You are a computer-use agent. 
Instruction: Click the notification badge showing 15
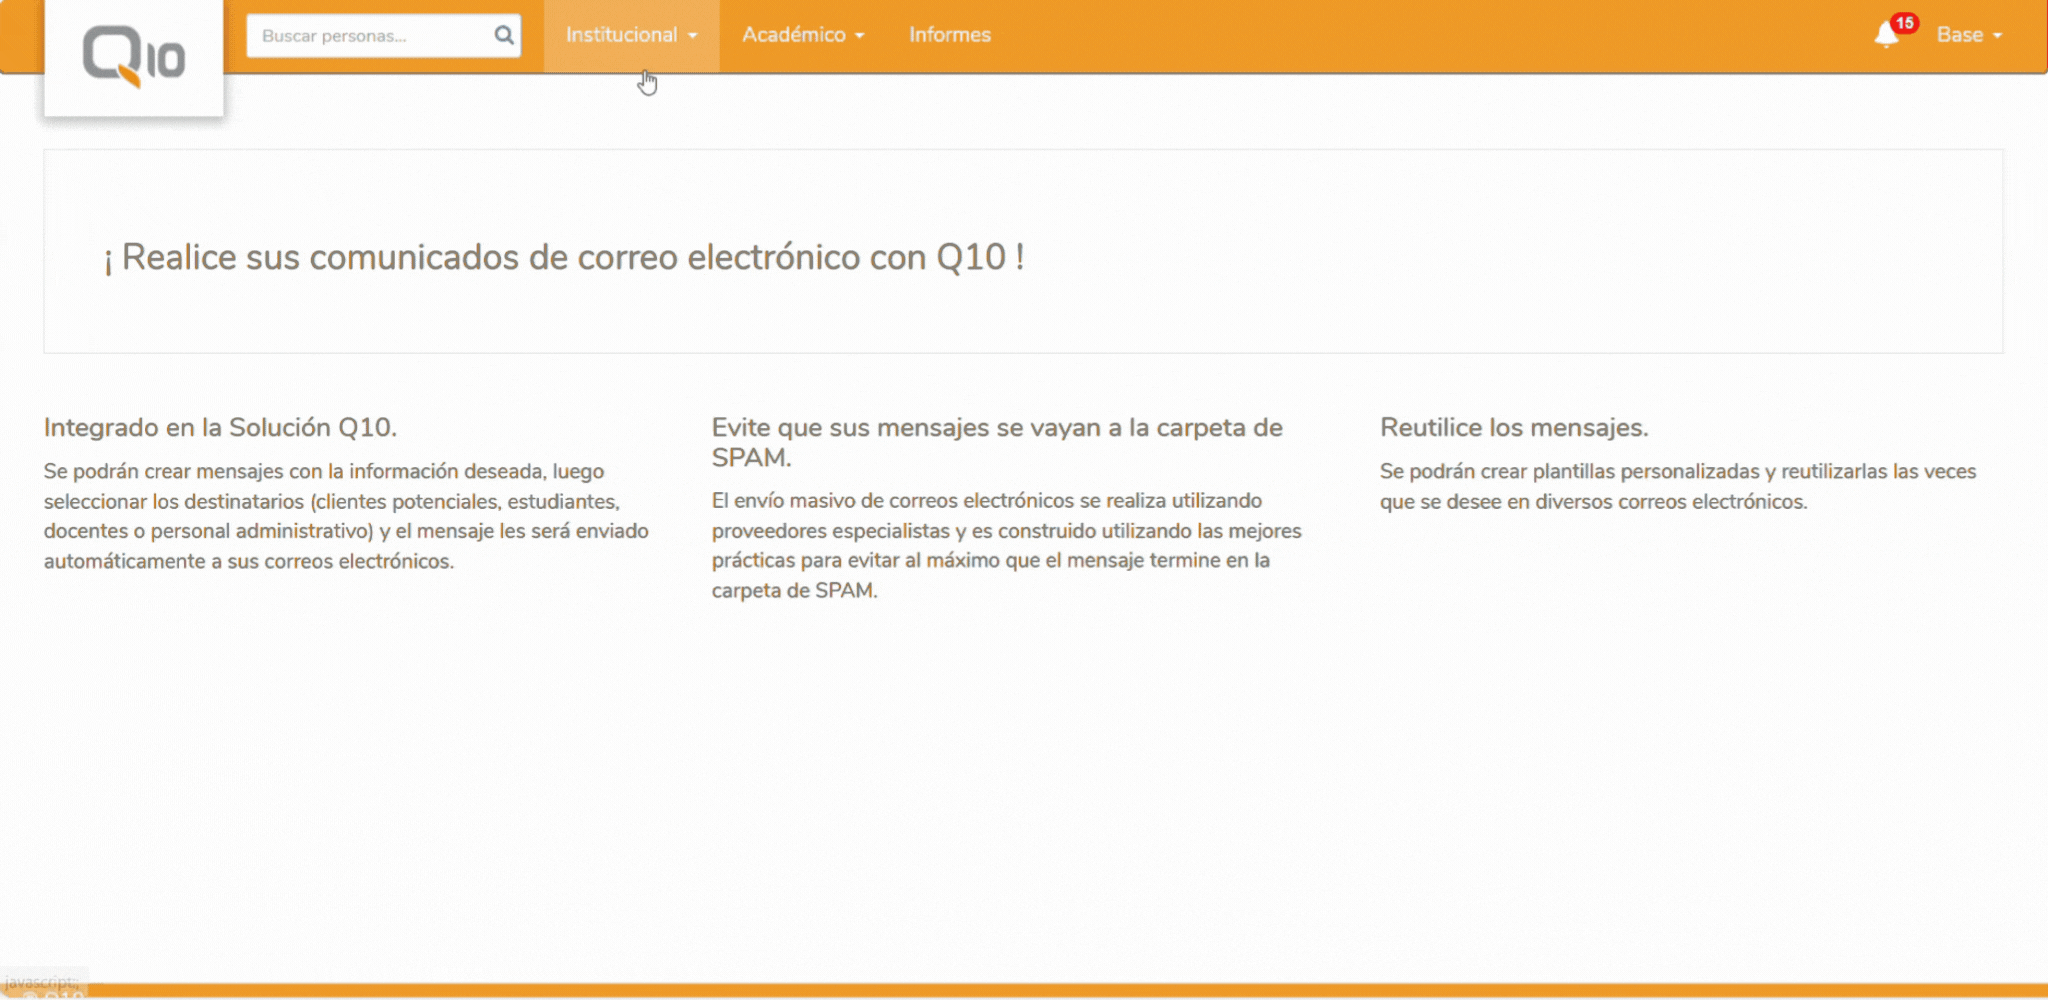tap(1905, 22)
